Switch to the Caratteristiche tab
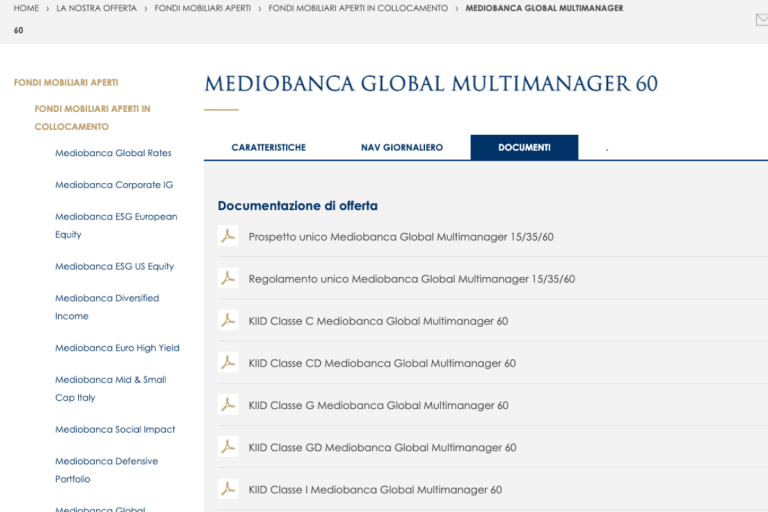 [268, 147]
